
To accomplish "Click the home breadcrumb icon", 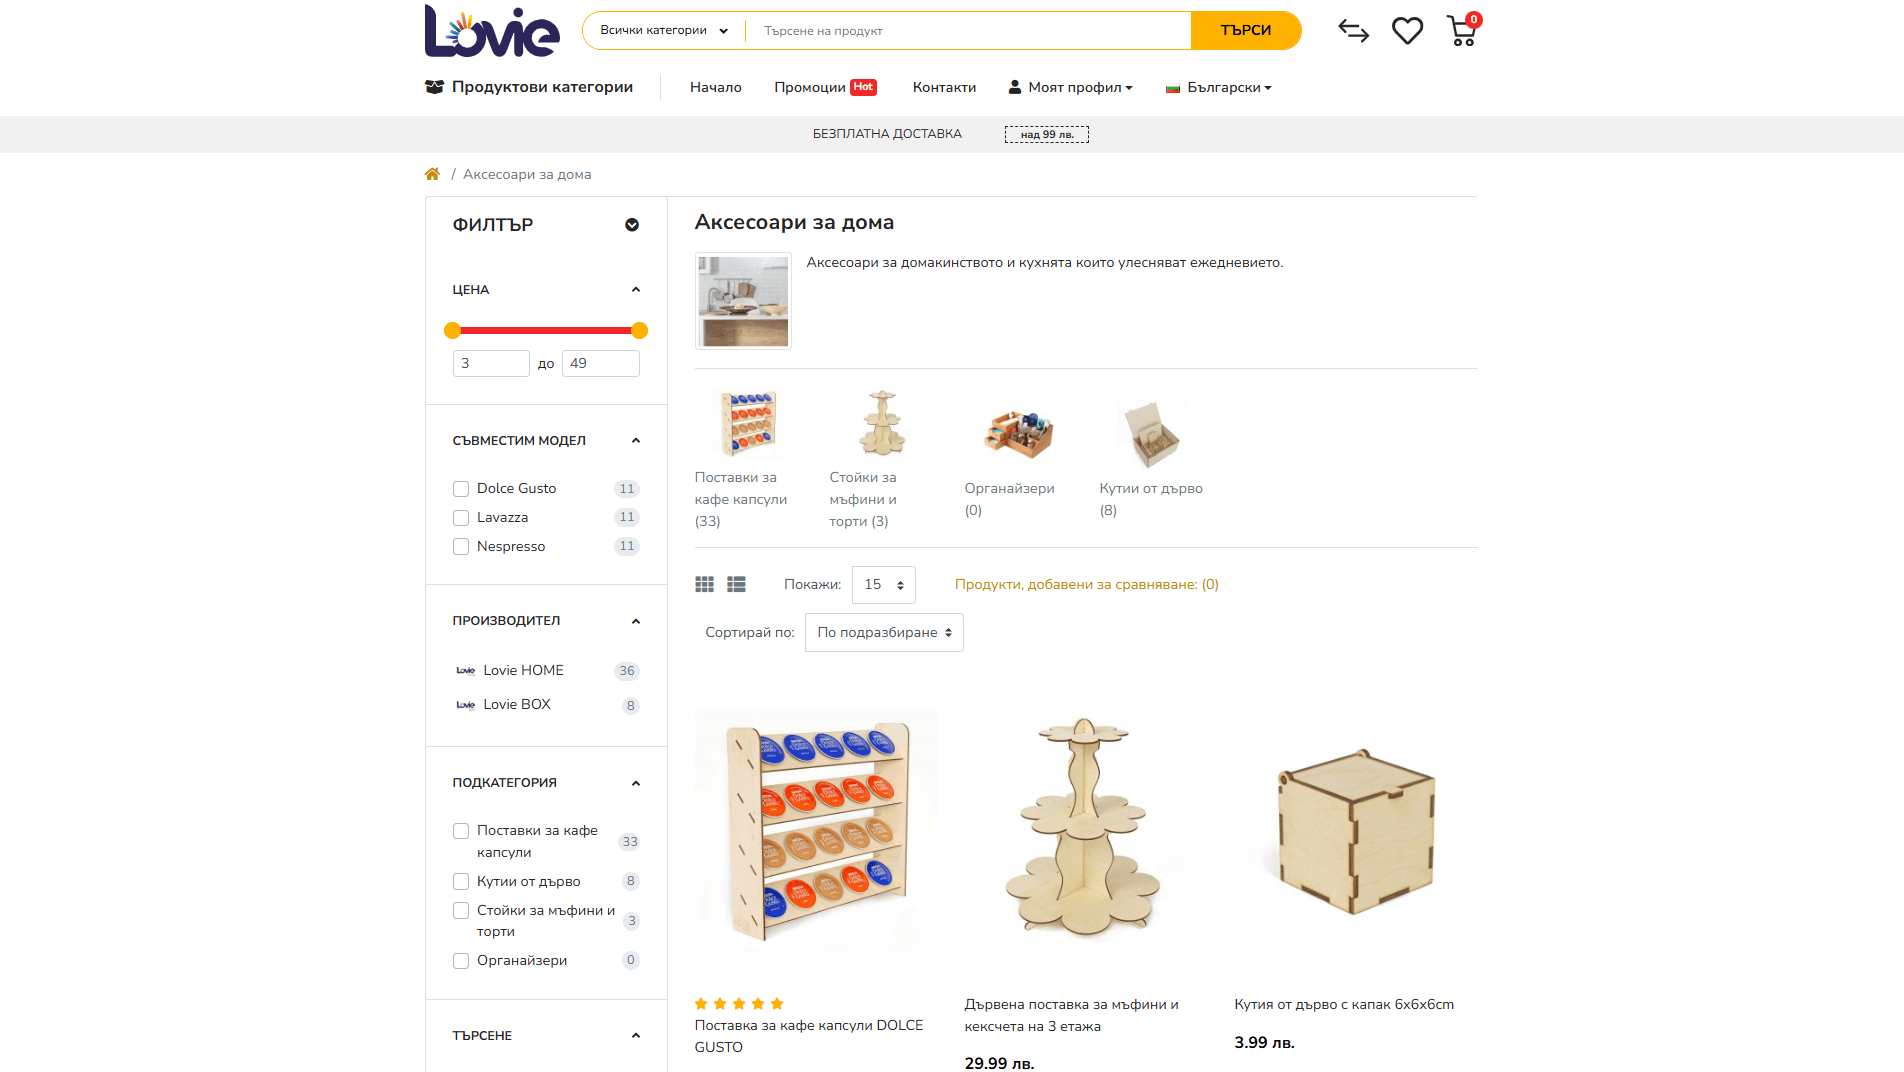I will click(432, 174).
